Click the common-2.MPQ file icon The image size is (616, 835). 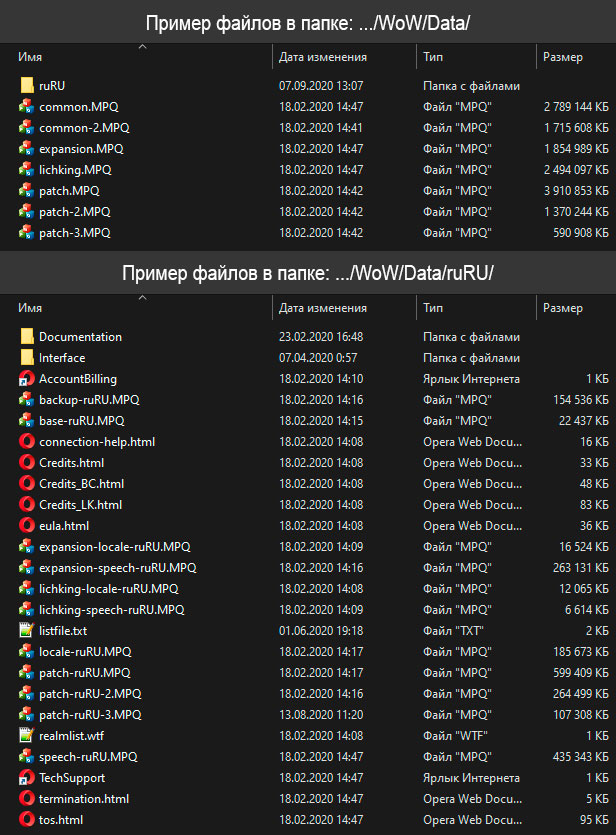pos(27,127)
